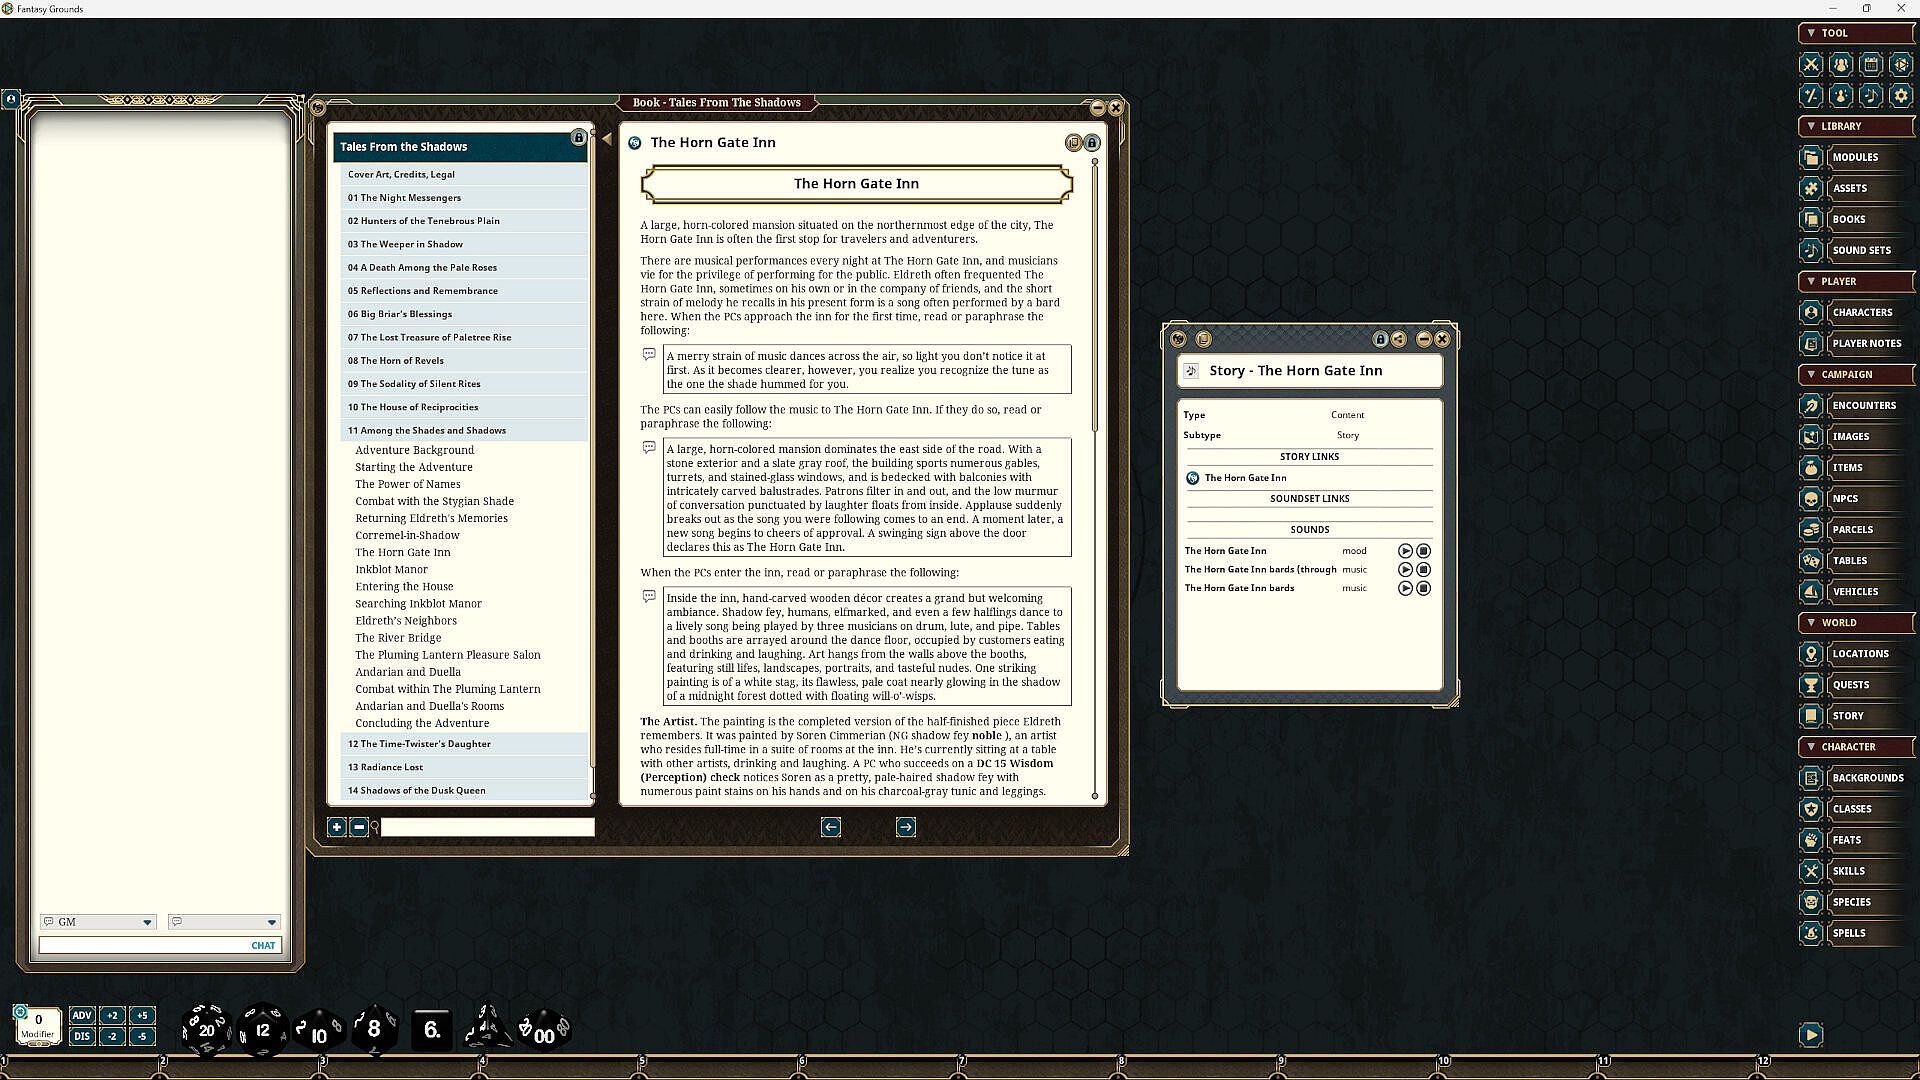Go to next book page arrow

click(905, 827)
